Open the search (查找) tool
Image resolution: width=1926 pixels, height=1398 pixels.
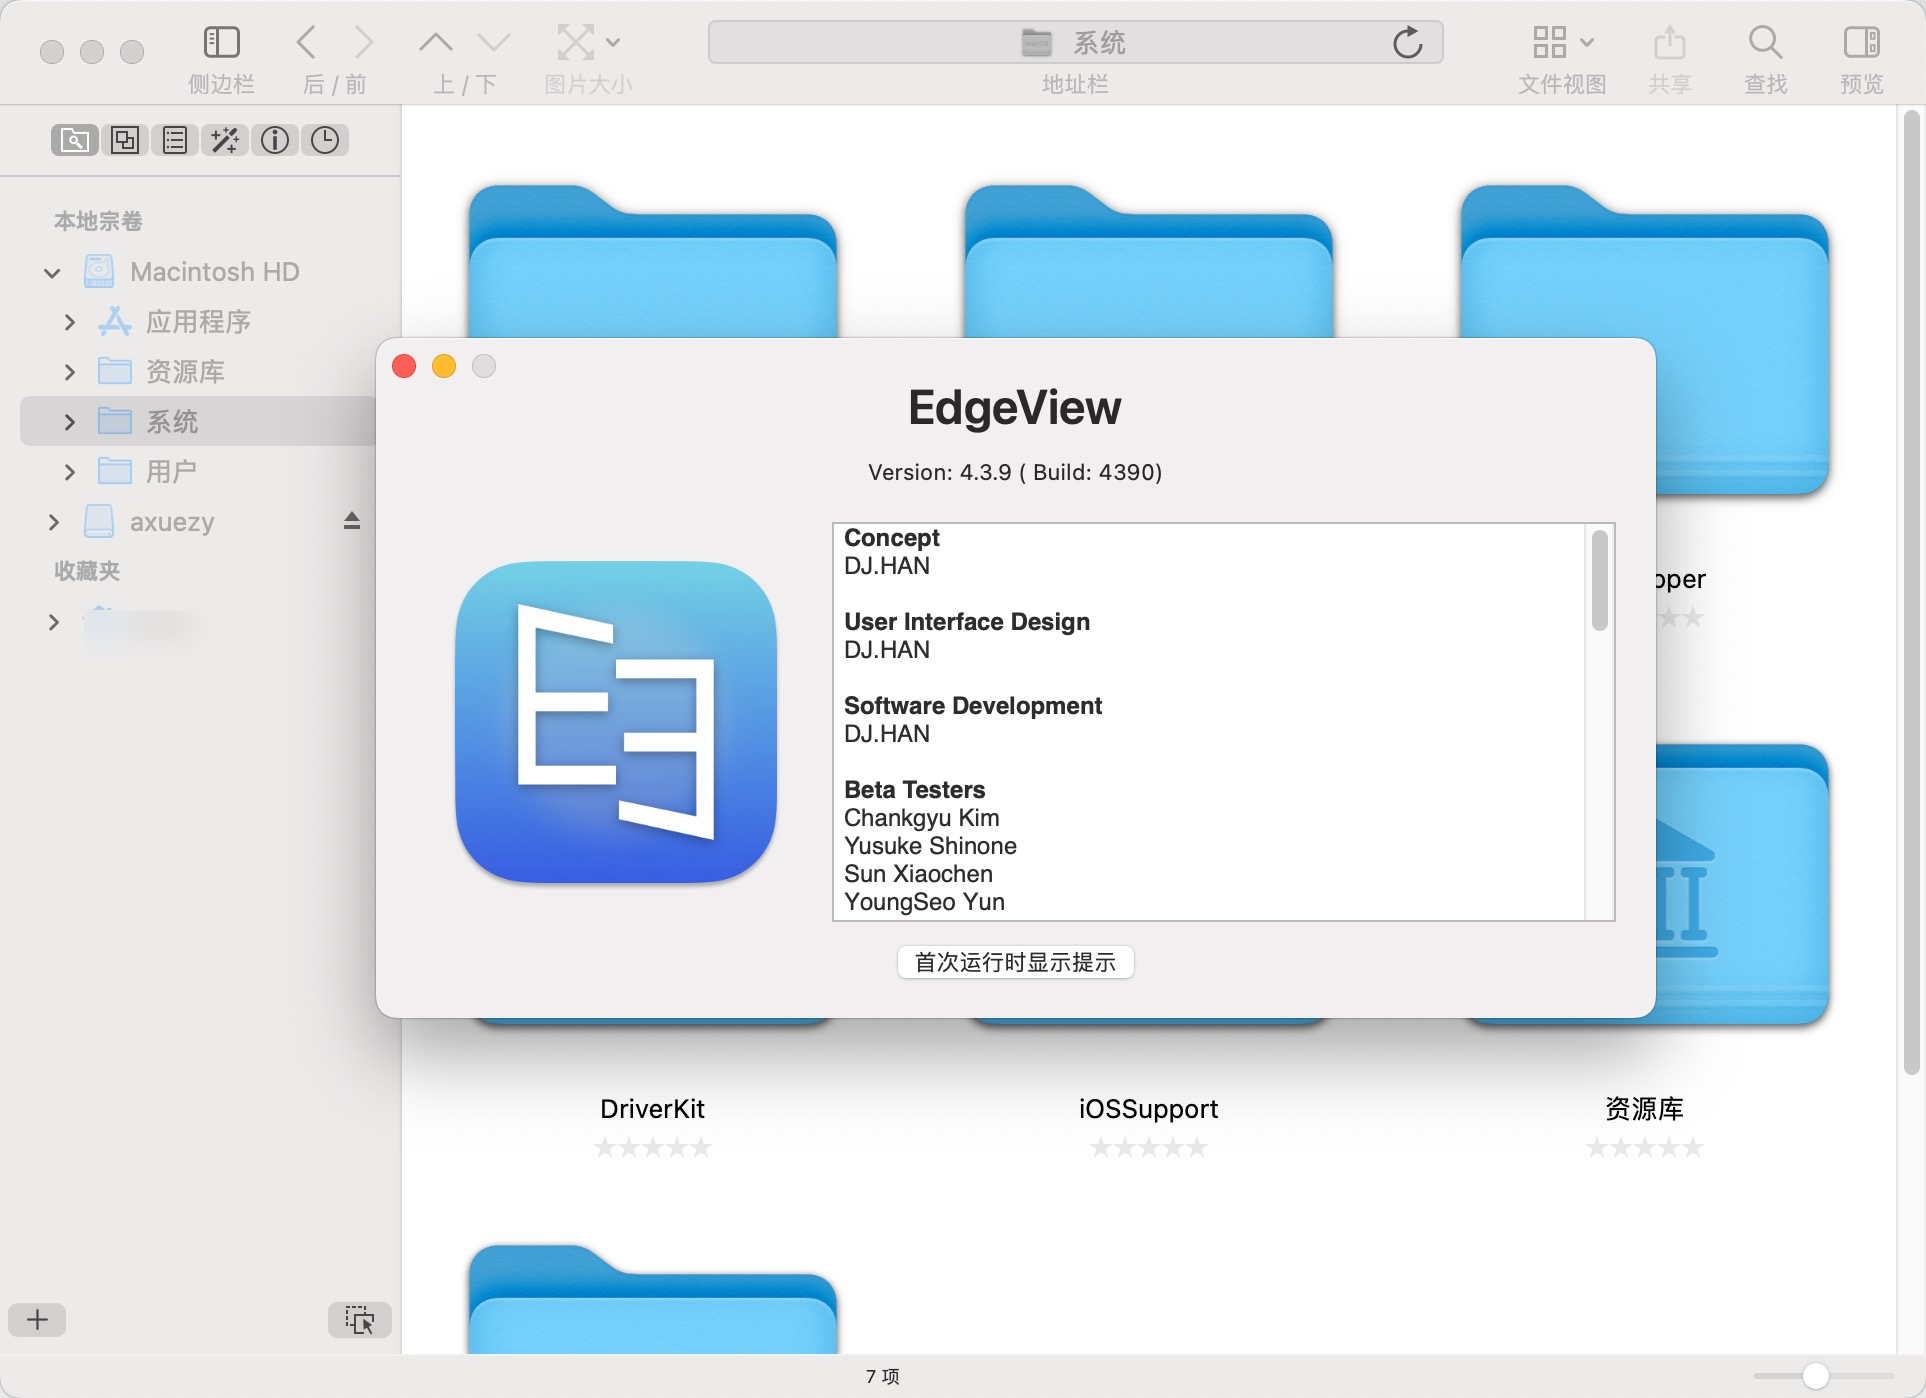coord(1765,43)
